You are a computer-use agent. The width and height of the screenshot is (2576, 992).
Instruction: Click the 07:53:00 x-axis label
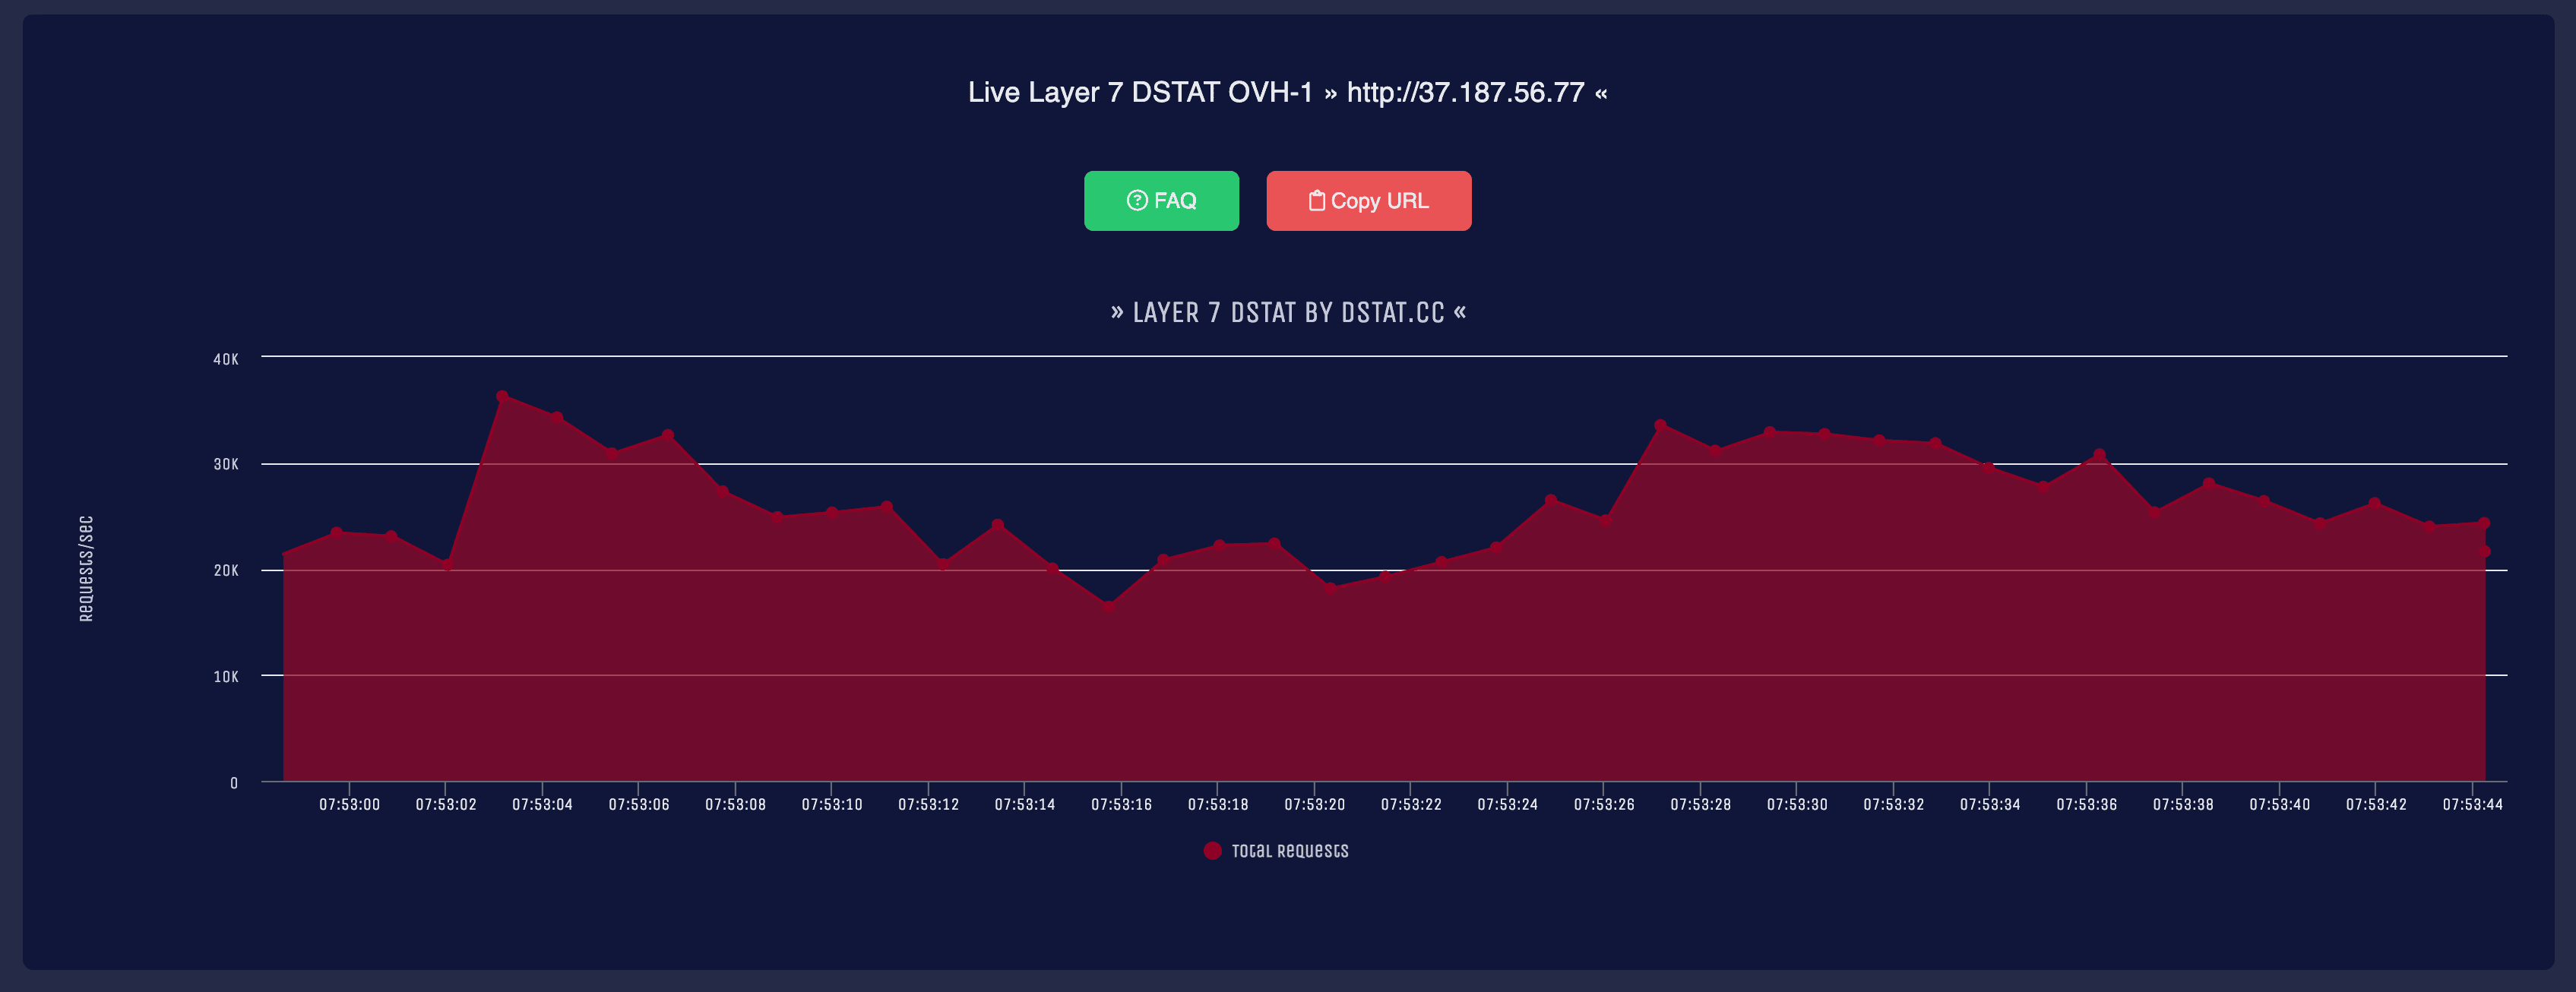(349, 805)
